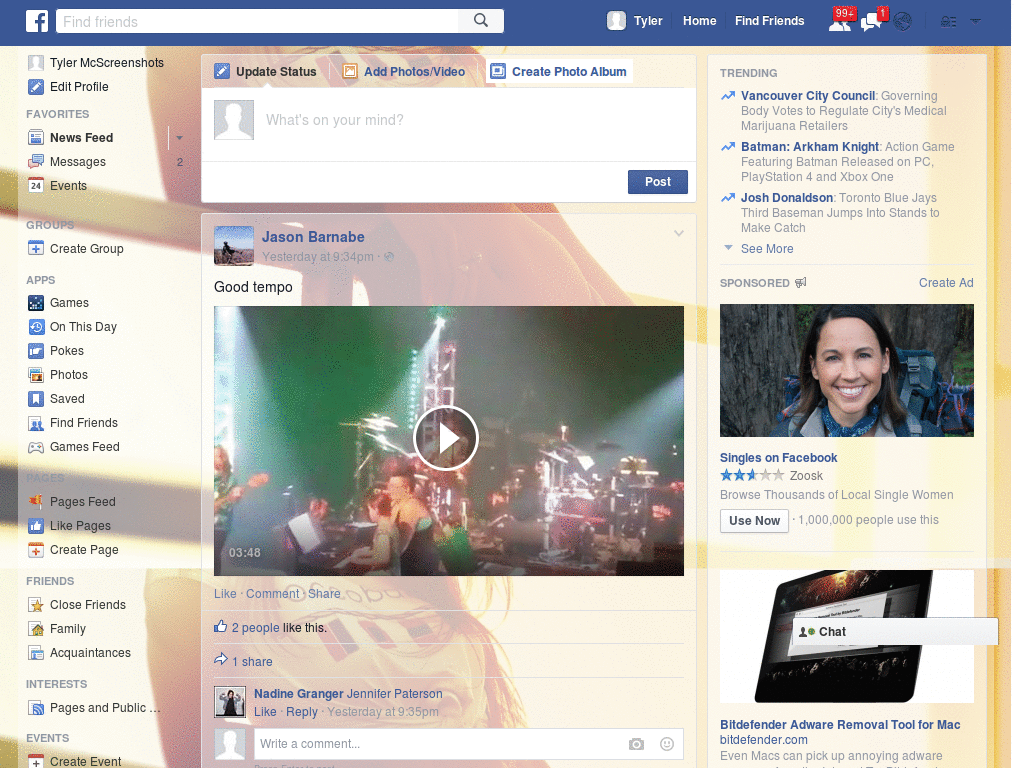Click the Write a comment field
Viewport: 1024px width, 768px height.
coord(438,744)
